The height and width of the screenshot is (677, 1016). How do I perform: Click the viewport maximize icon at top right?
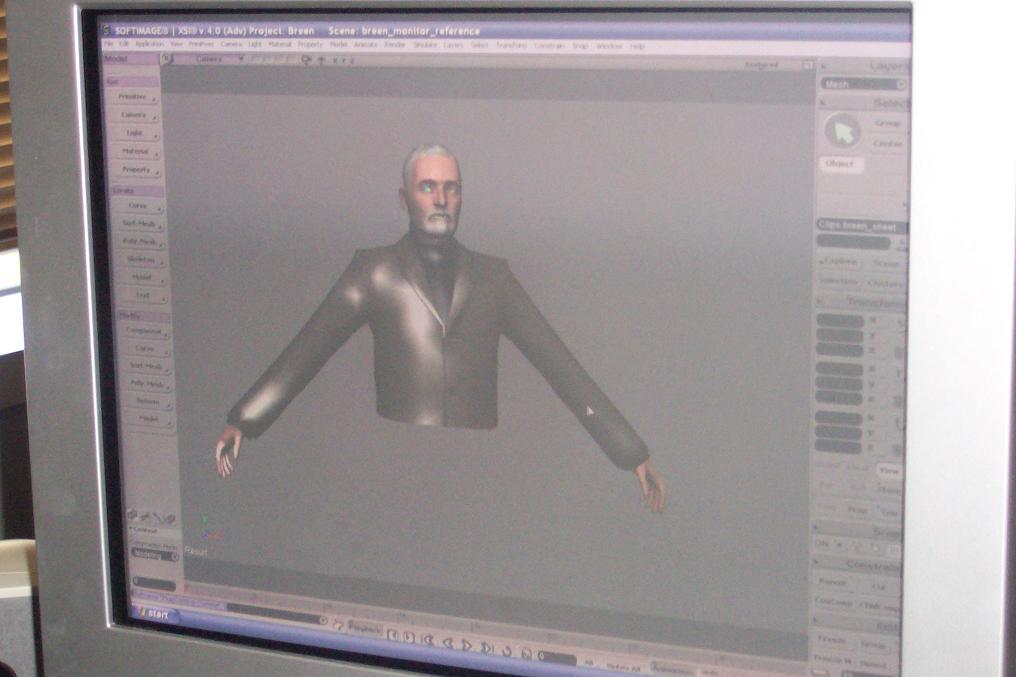click(x=807, y=65)
